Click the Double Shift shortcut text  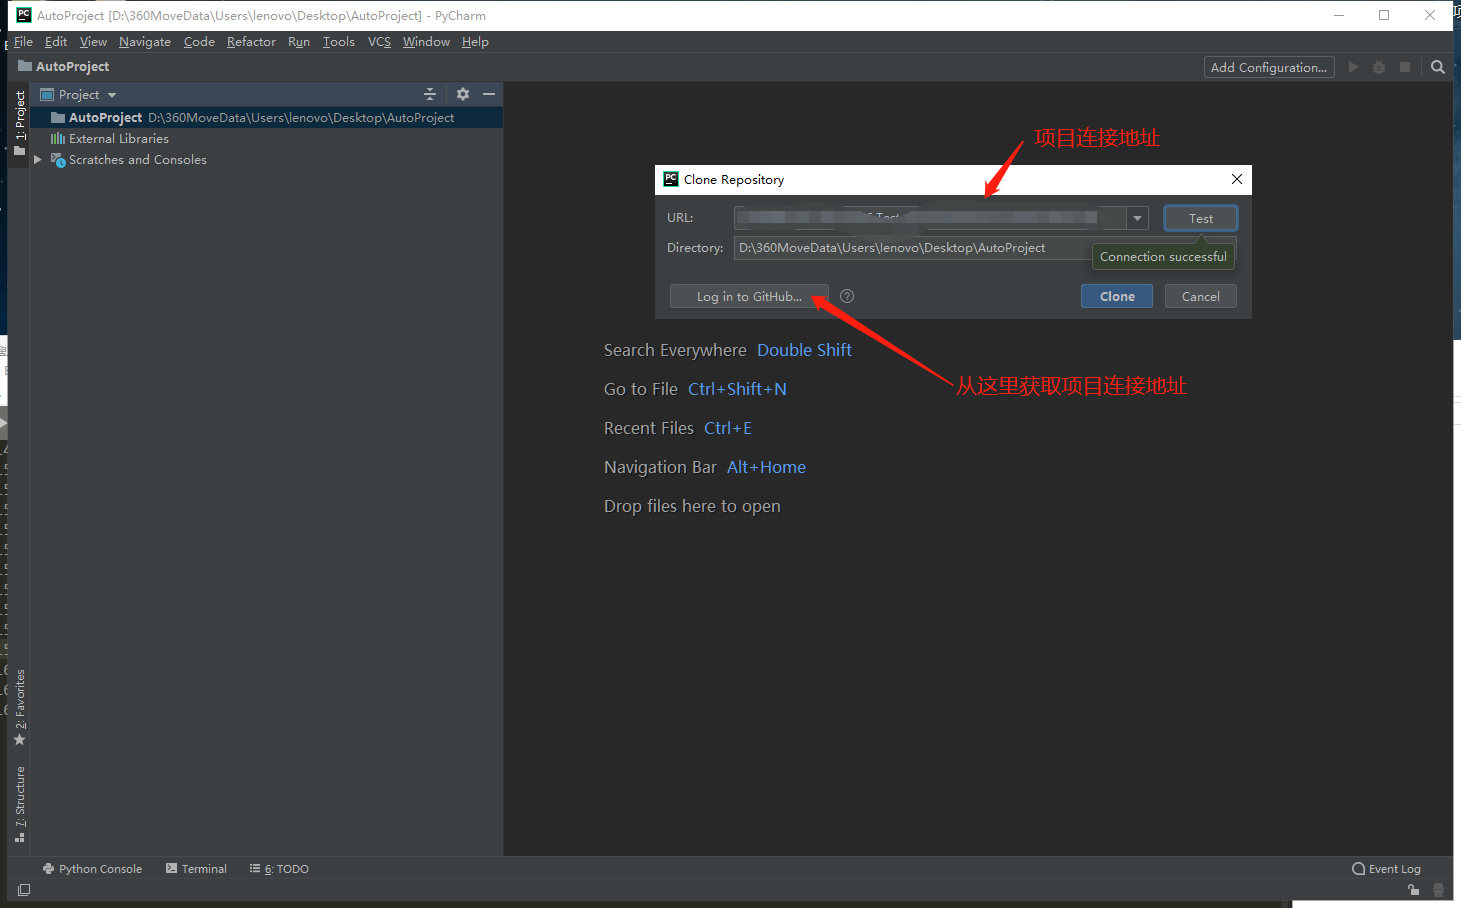click(x=804, y=350)
